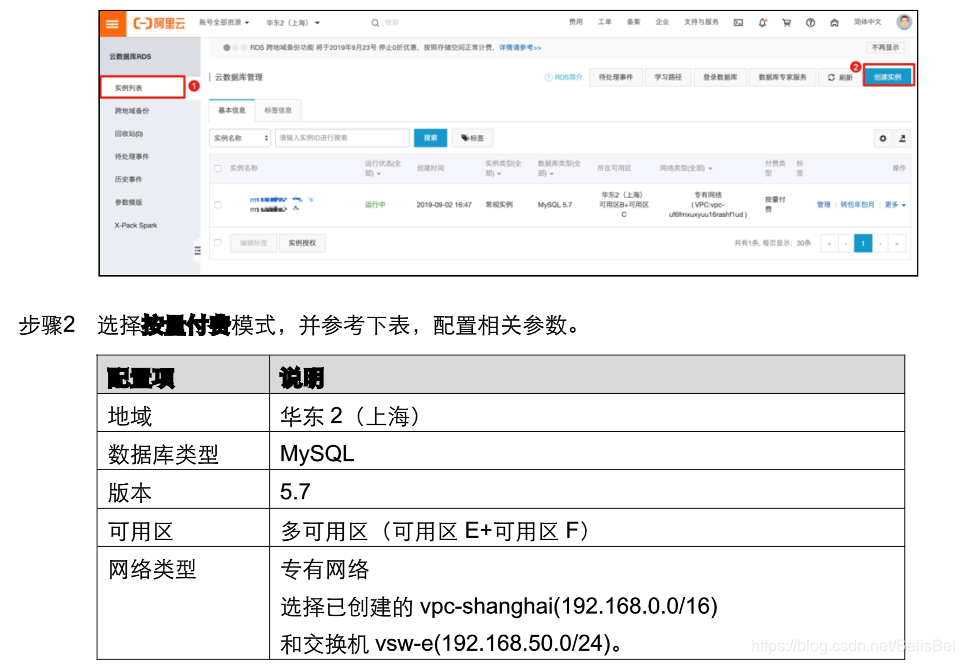Screen dimensions: 964x664
Task: Click the 刷新 refresh button
Action: 840,77
